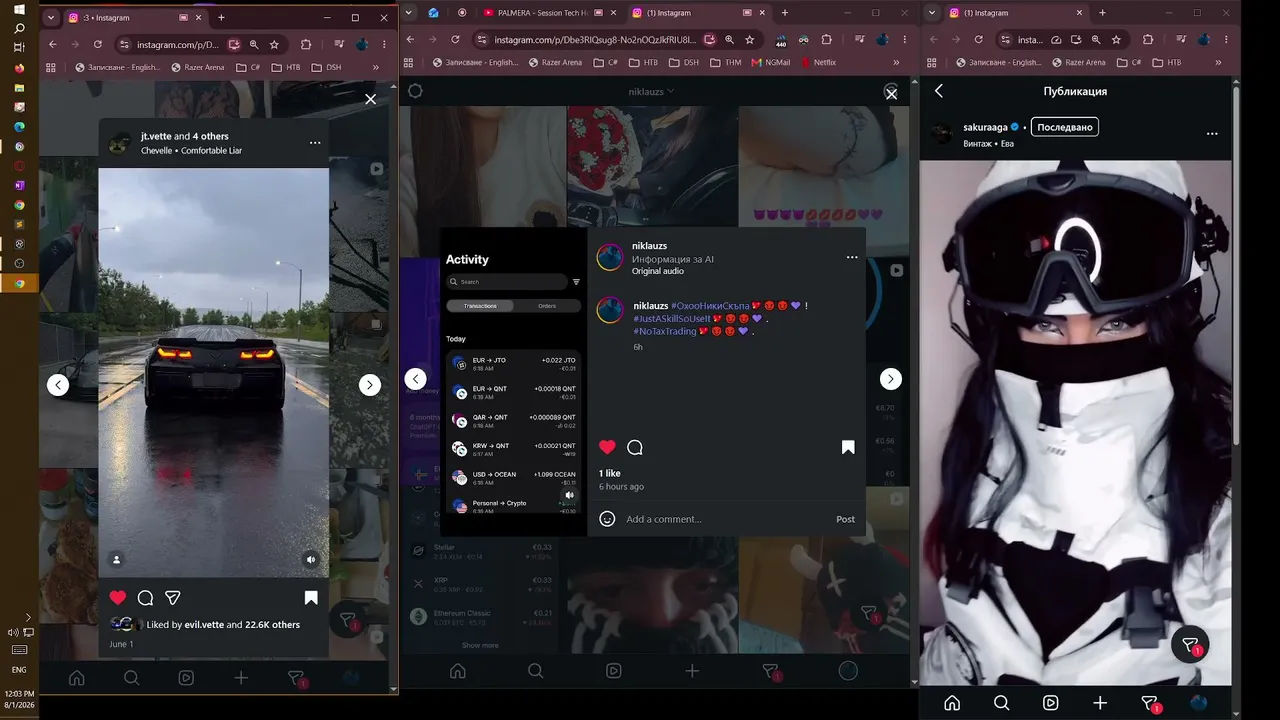Open messages bubble in the right window
1280x720 pixels.
1190,644
